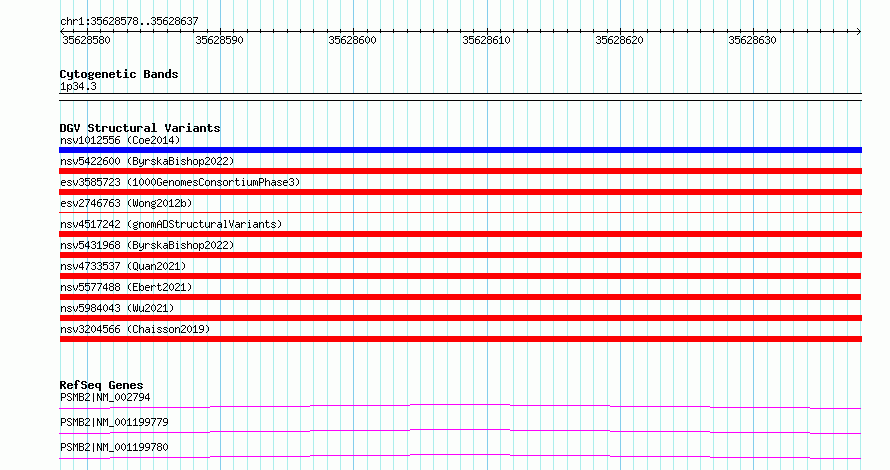Click the red nsv5577488 variant bar
890x470 pixels.
coord(460,297)
